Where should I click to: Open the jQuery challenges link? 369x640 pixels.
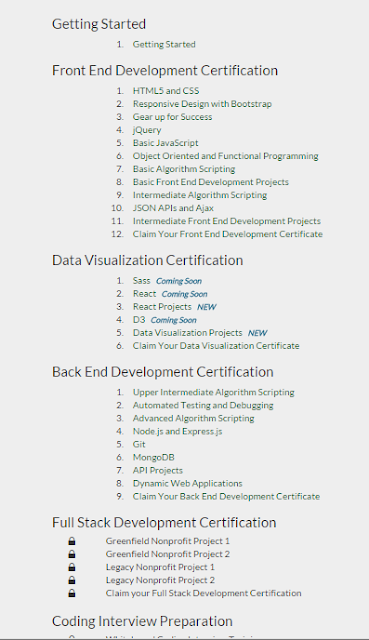(147, 130)
